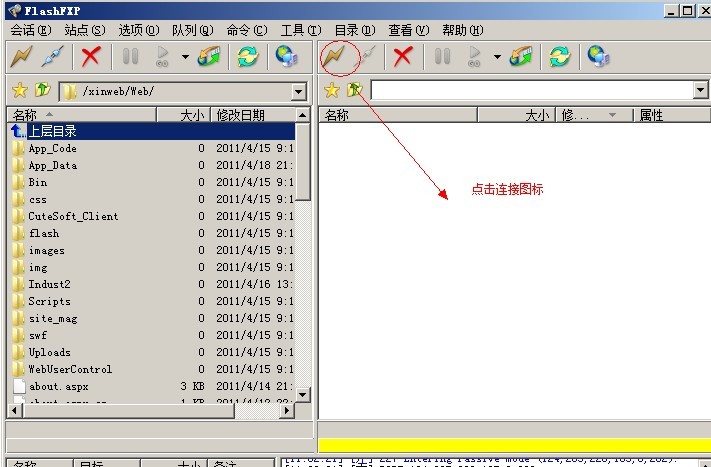Select the App_Code folder

(152, 148)
